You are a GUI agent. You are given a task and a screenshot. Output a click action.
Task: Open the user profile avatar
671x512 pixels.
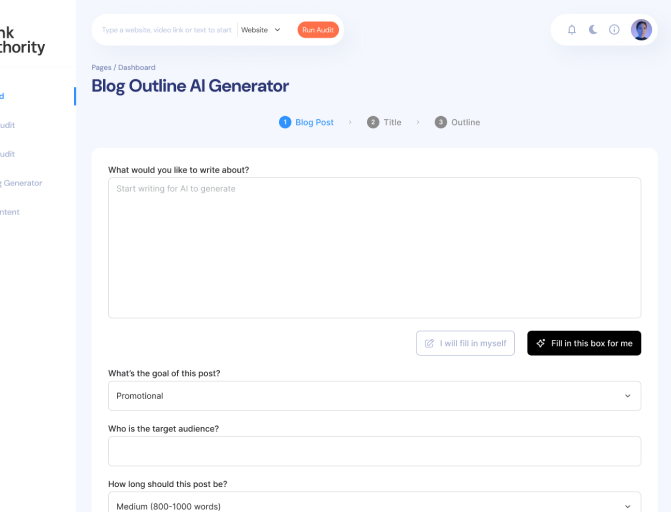[x=641, y=30]
